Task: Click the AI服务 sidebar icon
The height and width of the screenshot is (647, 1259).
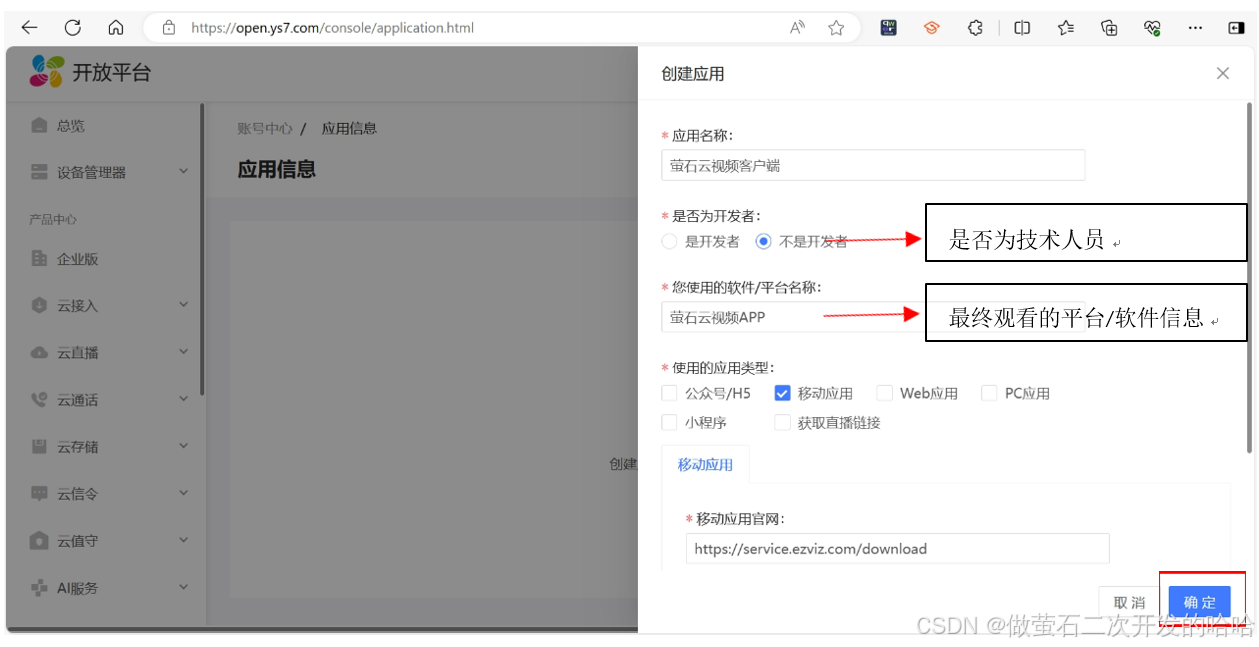Action: [x=39, y=588]
